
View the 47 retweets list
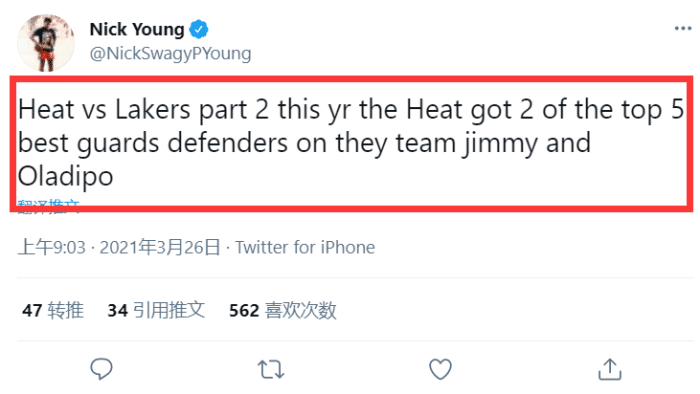[x=53, y=310]
